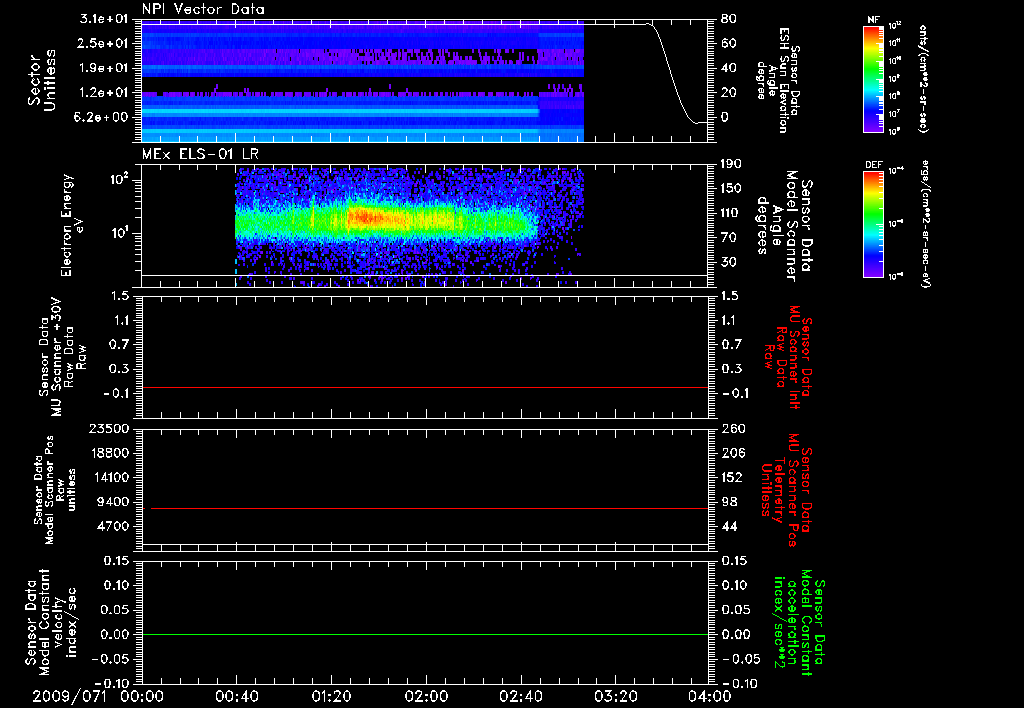Click the '206' telemetry tick value
1024x708 pixels.
[732, 453]
